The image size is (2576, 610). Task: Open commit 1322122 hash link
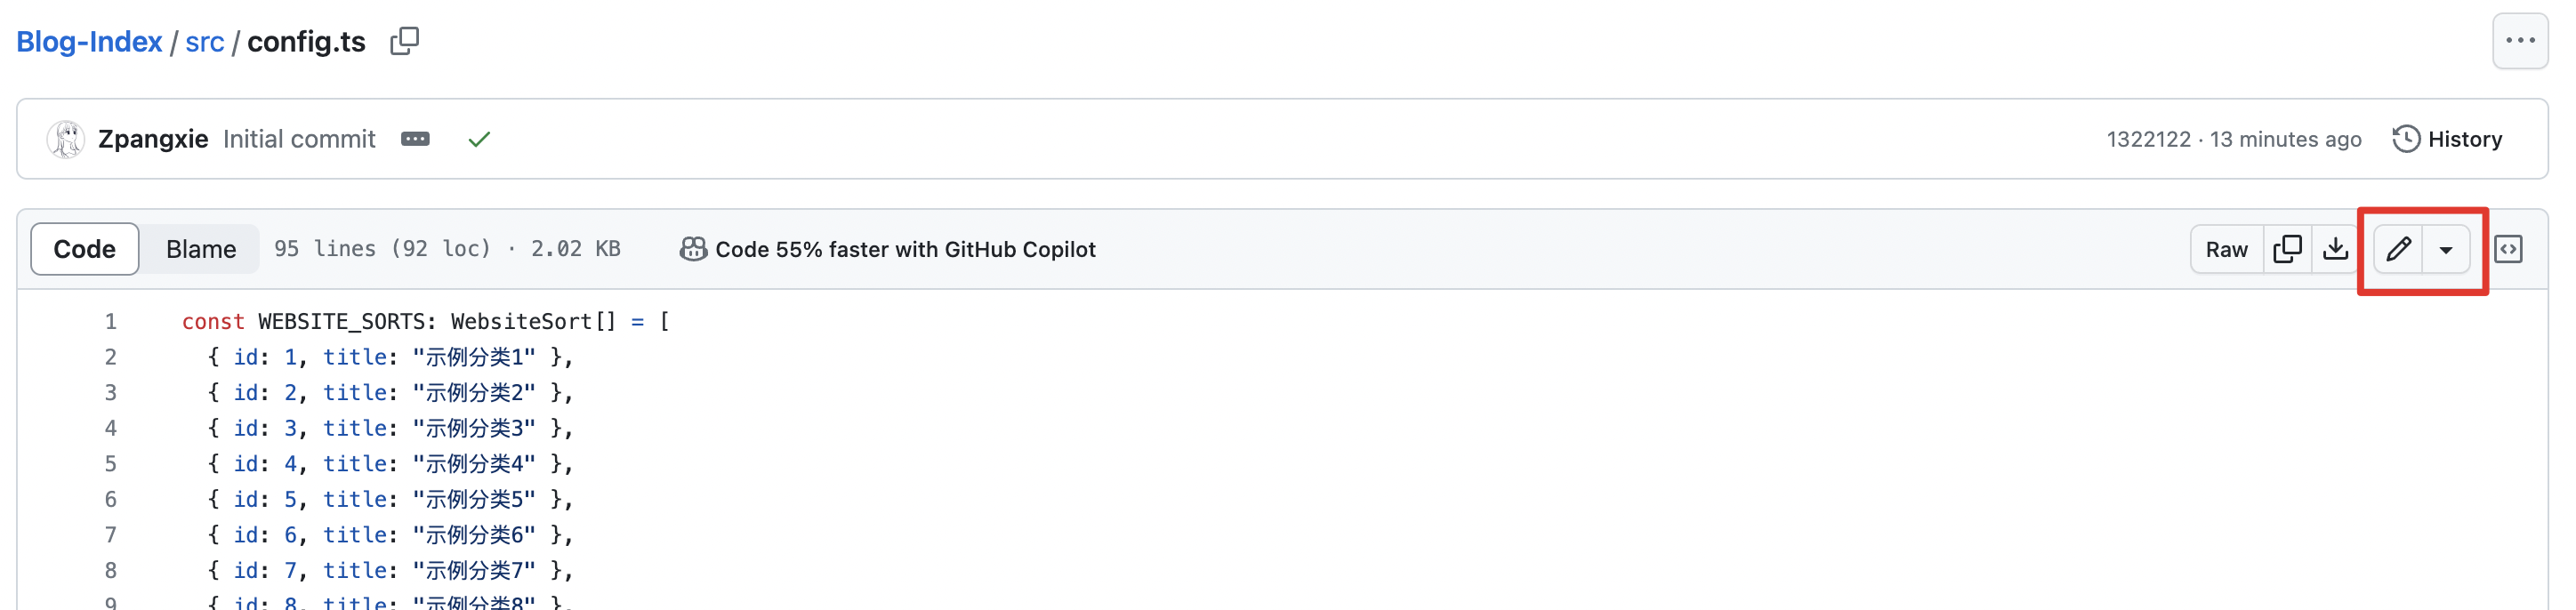tap(2148, 139)
